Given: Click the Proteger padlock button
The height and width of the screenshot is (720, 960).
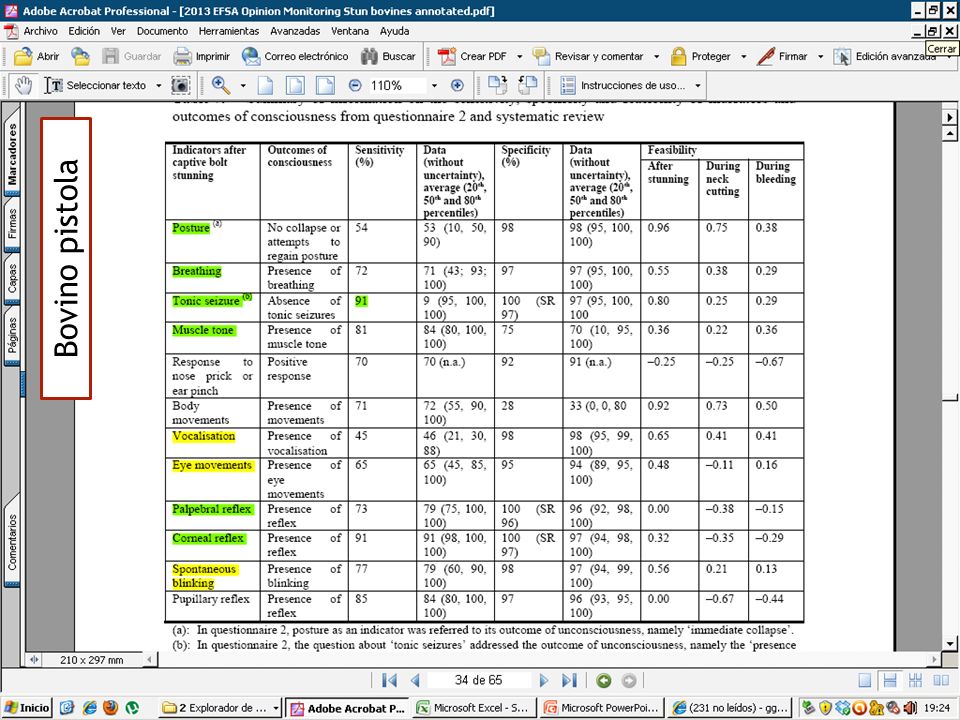Looking at the screenshot, I should click(701, 56).
